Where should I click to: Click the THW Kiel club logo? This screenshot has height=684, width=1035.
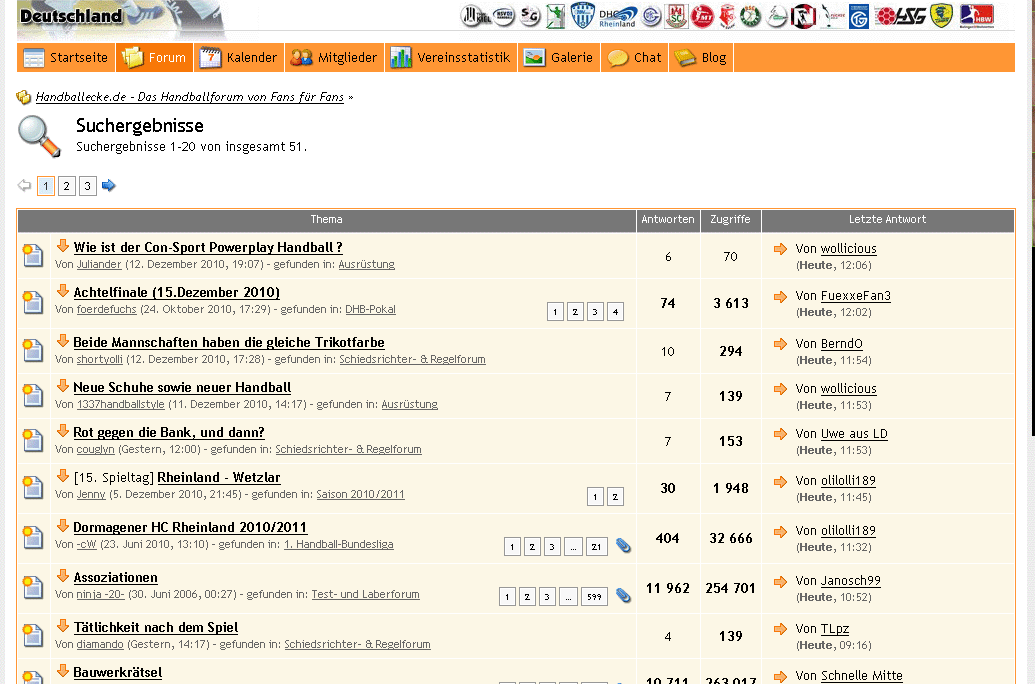473,16
